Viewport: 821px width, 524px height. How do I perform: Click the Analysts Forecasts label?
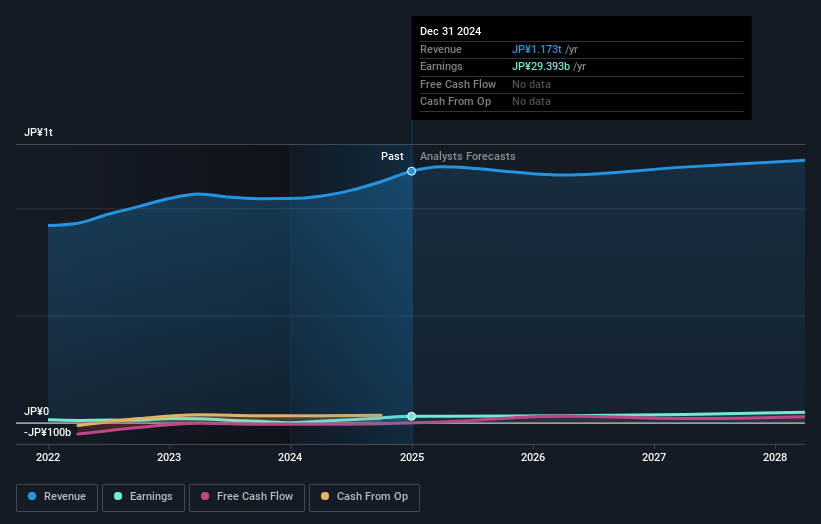468,157
